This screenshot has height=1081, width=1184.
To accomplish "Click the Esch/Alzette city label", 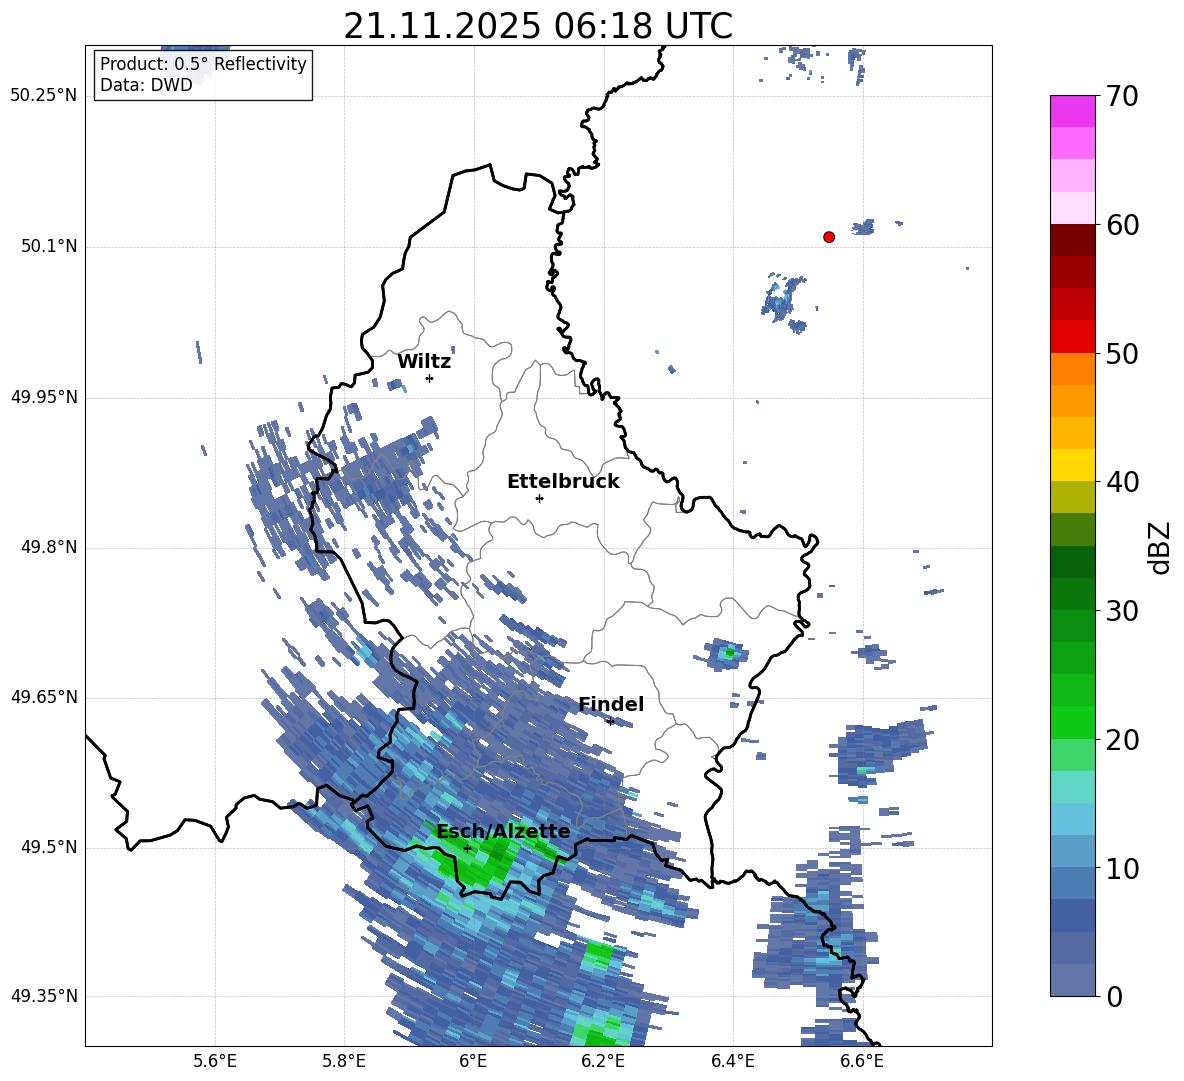I will tap(503, 832).
